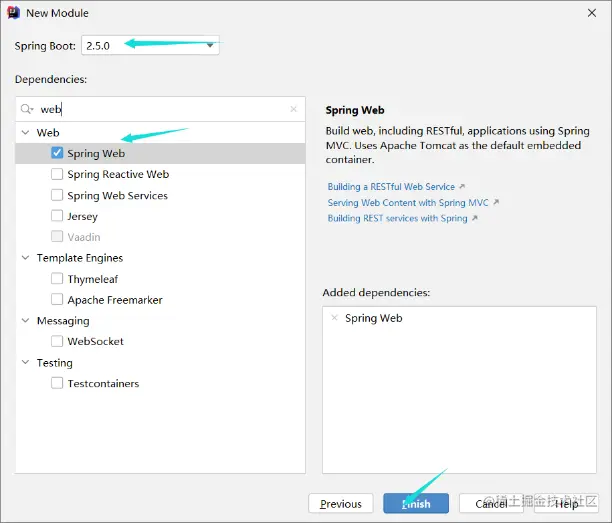The width and height of the screenshot is (612, 523).
Task: Click the search magnifier icon
Action: (x=27, y=109)
